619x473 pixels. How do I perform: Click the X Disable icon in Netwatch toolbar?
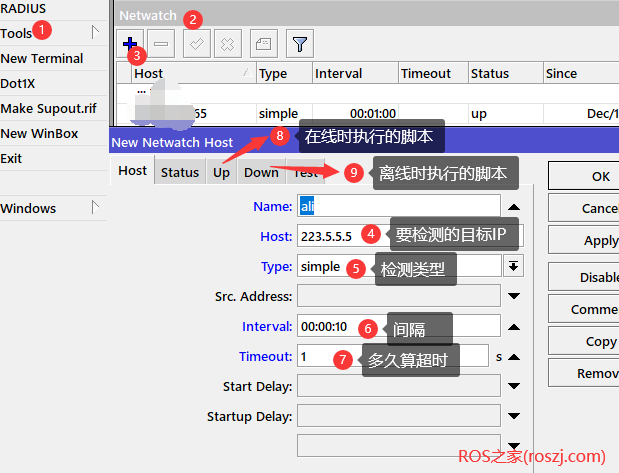click(227, 43)
